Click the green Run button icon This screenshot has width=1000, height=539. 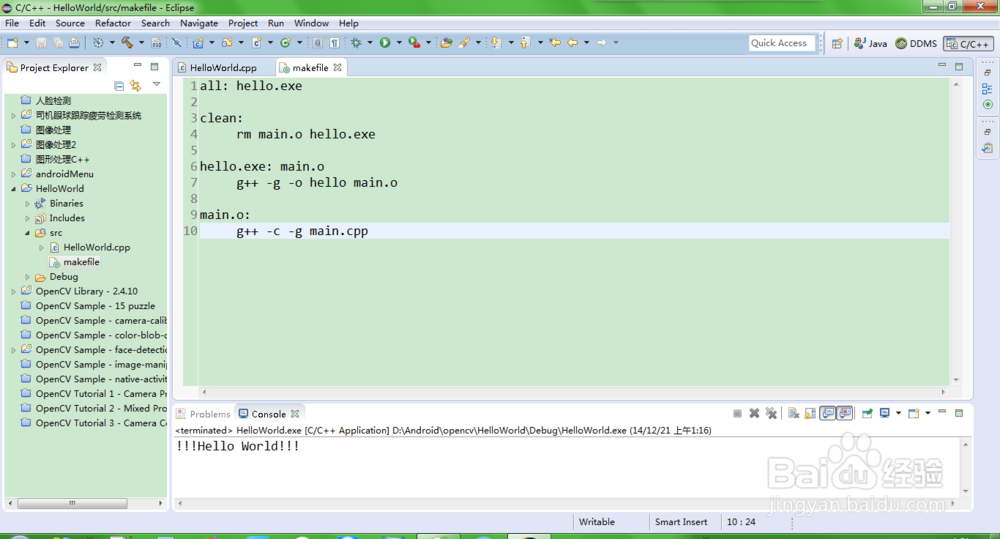pos(385,43)
